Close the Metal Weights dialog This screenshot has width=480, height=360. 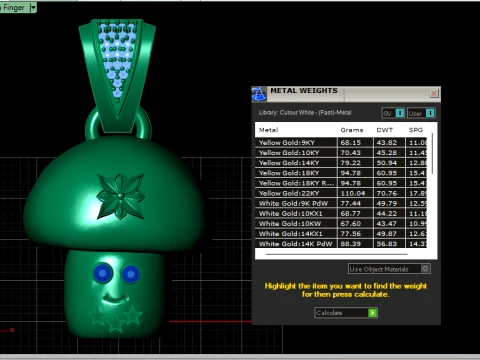tap(434, 93)
